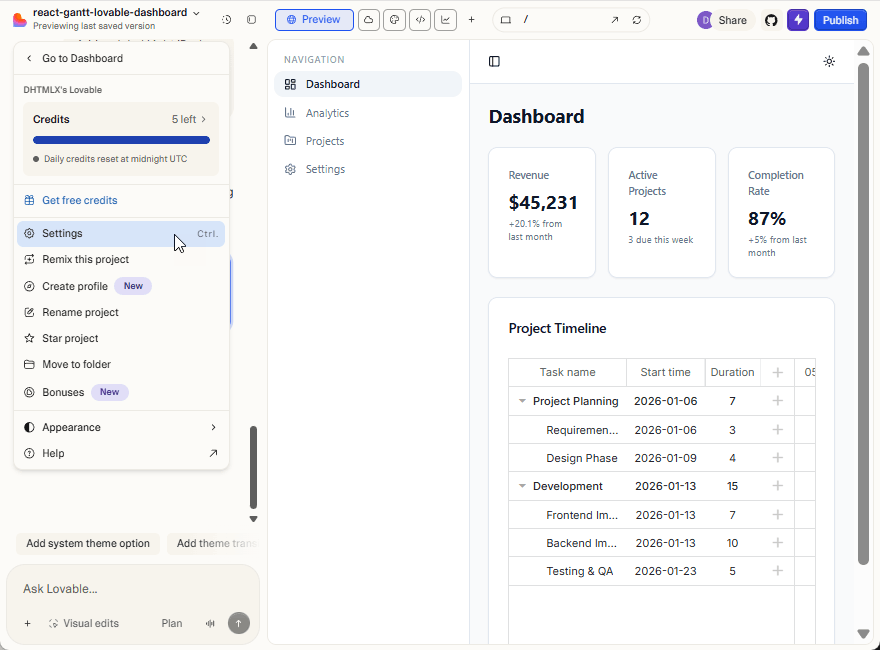This screenshot has width=880, height=650.
Task: Refresh the preview with reload icon
Action: coord(637,20)
